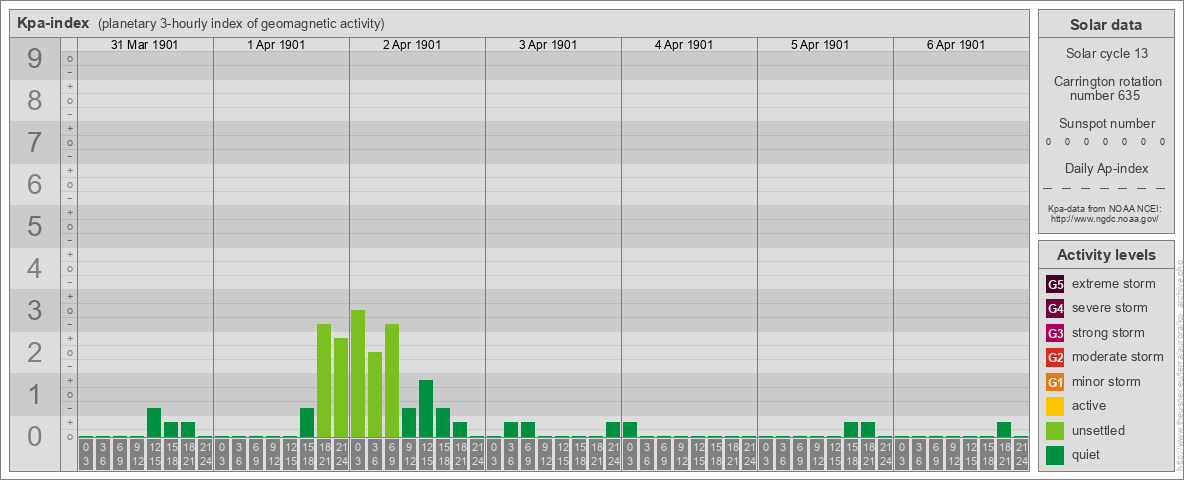Click the G3 strong storm badge
The width and height of the screenshot is (1184, 480).
1055,333
